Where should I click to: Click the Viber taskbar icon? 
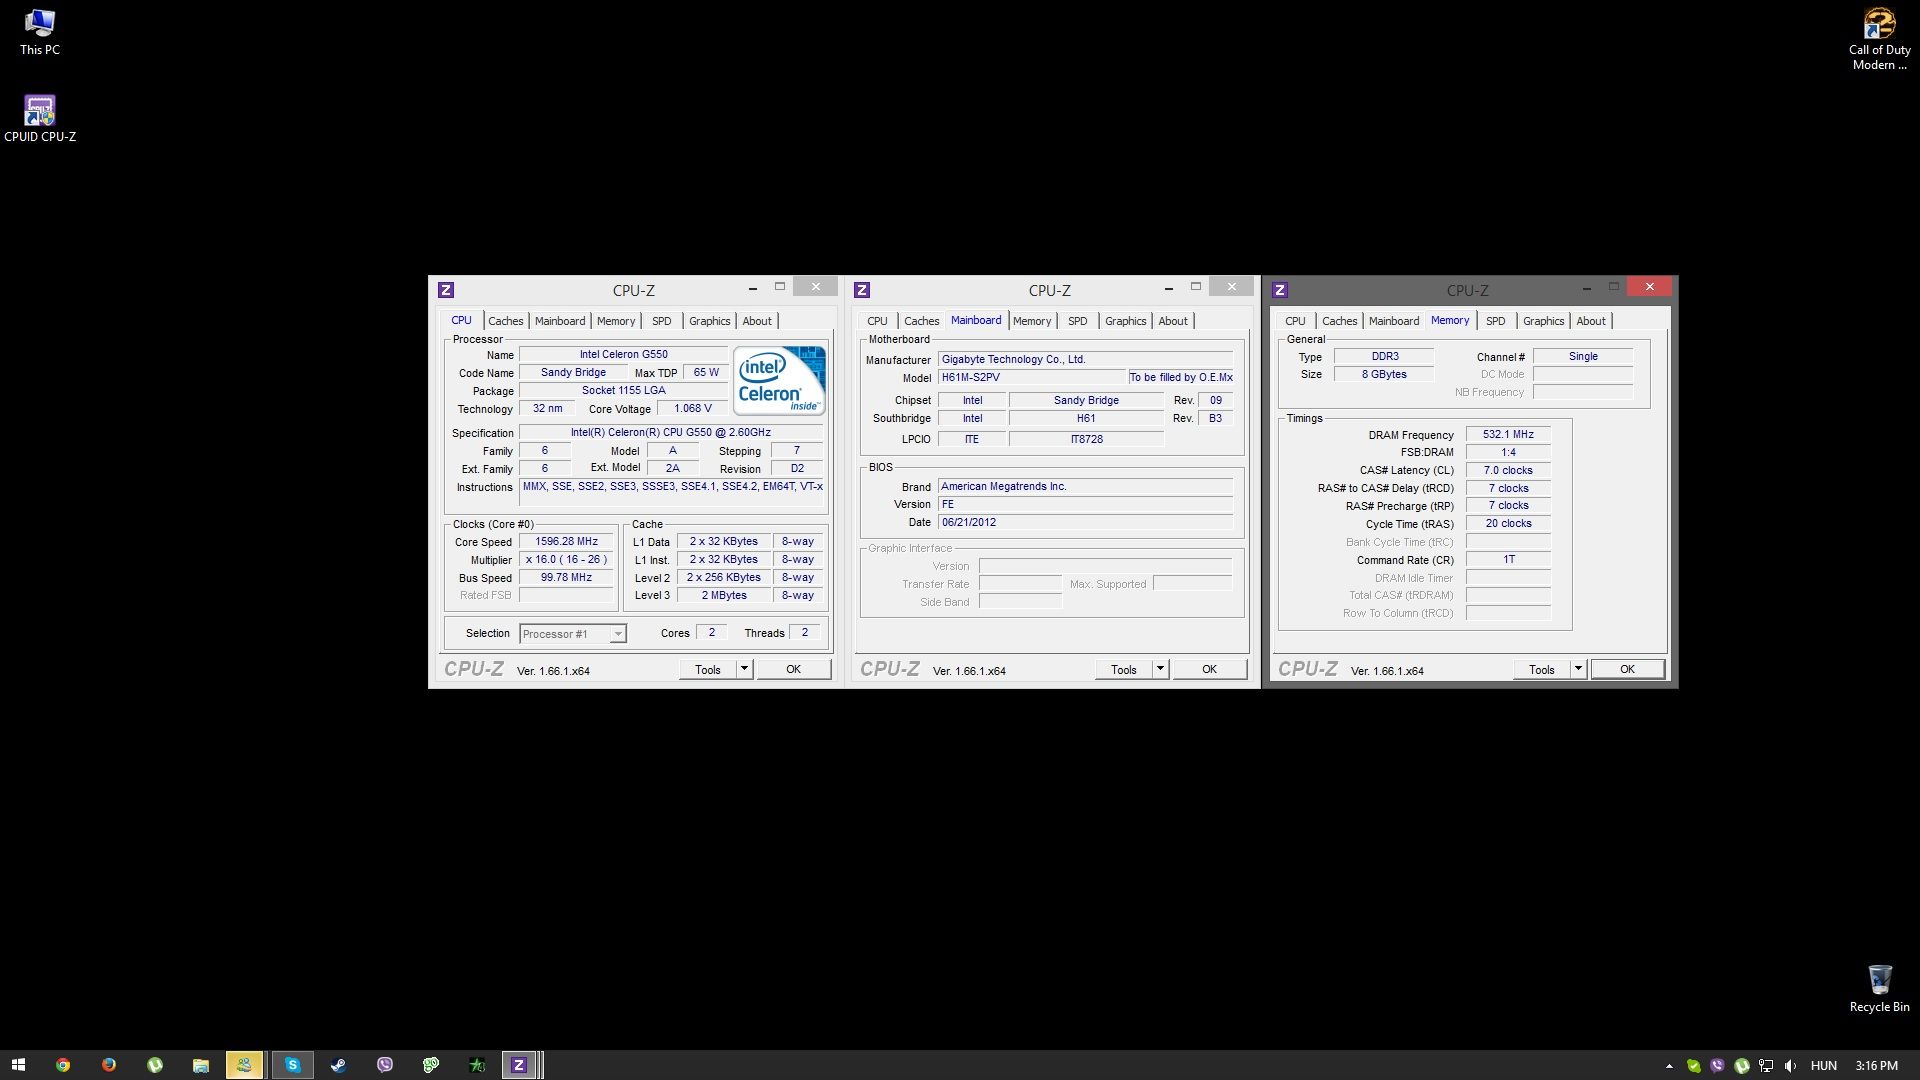point(385,1065)
